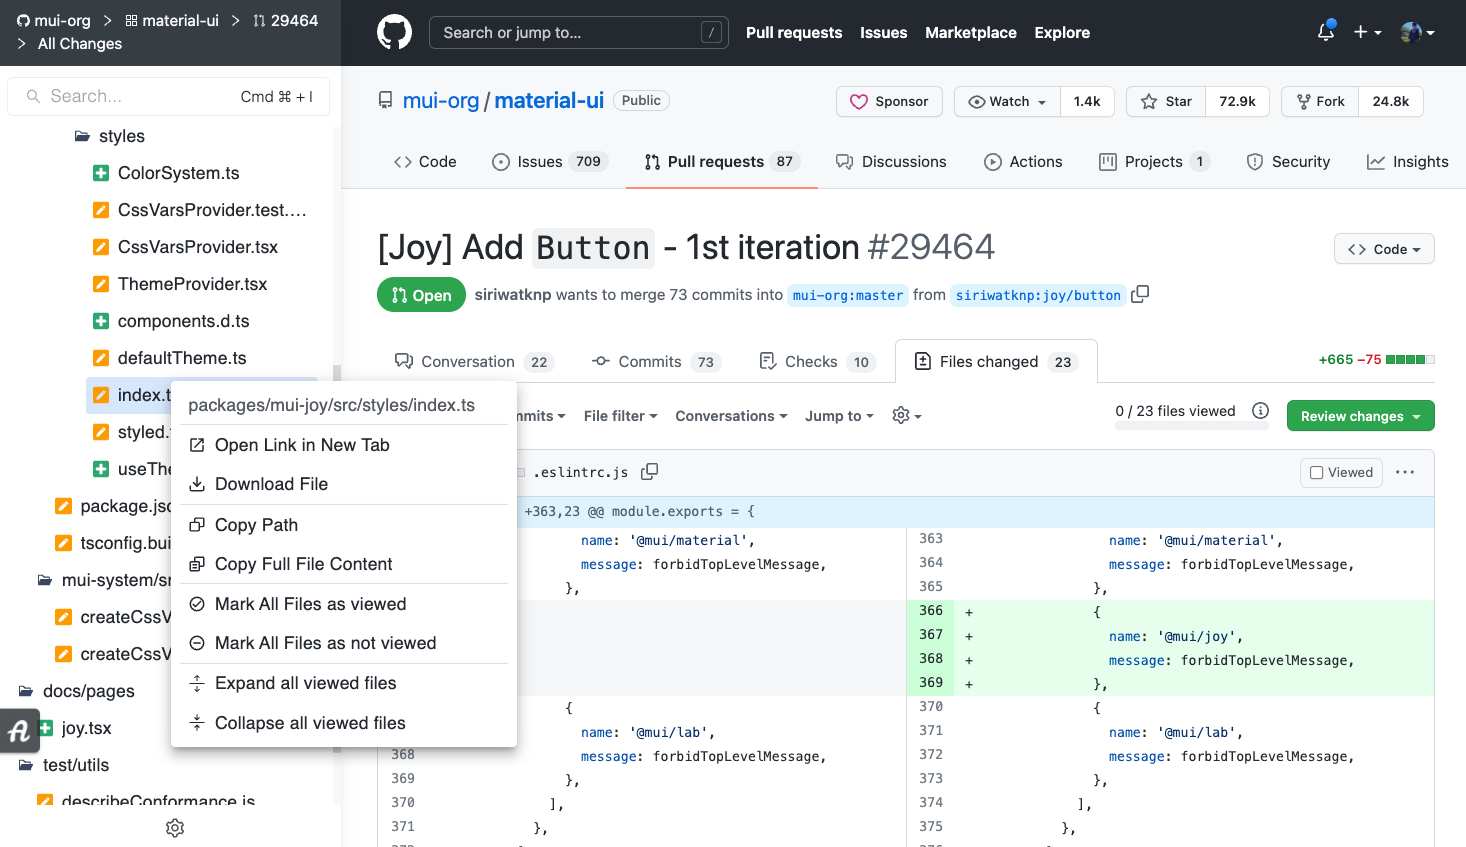Focus the sidebar Search field
This screenshot has height=847, width=1466.
pyautogui.click(x=168, y=96)
